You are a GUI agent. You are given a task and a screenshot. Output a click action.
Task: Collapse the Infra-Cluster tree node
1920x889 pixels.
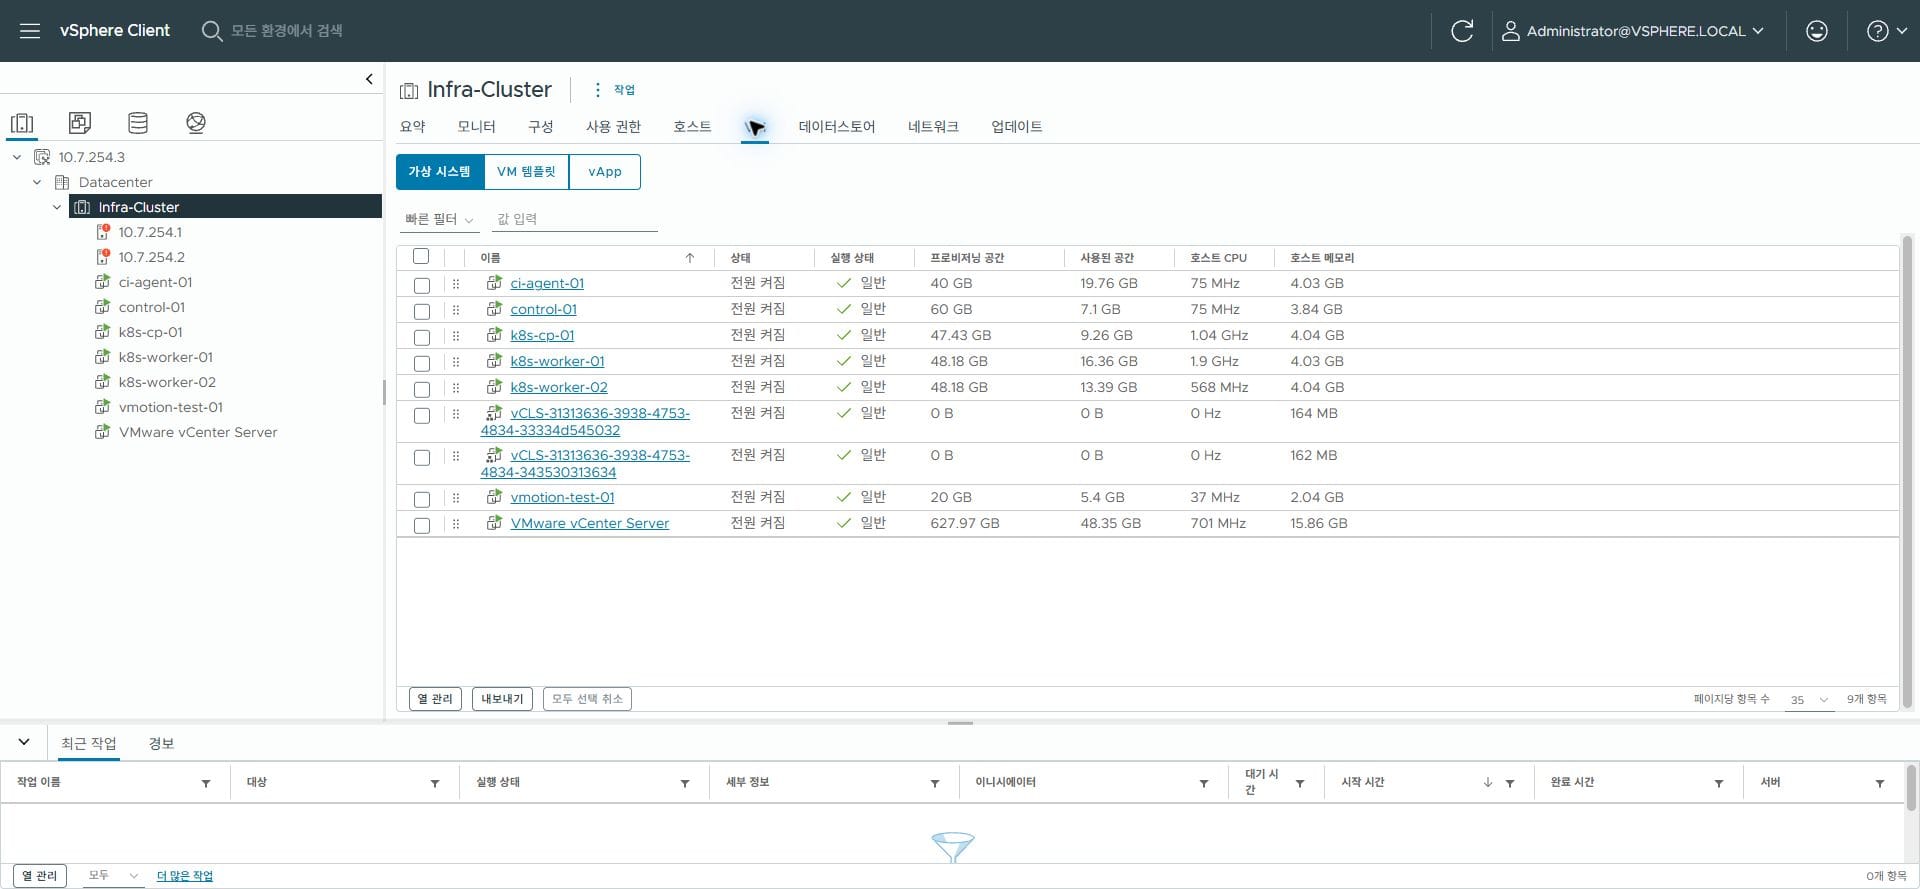click(x=57, y=207)
